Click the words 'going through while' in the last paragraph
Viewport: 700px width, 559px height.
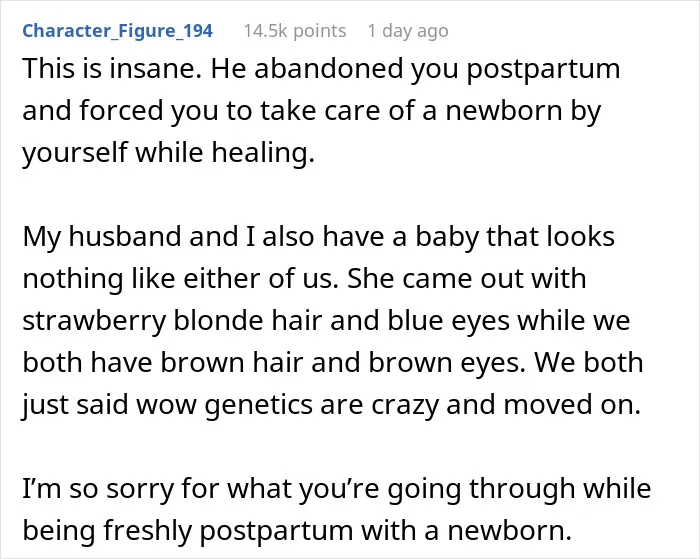519,489
